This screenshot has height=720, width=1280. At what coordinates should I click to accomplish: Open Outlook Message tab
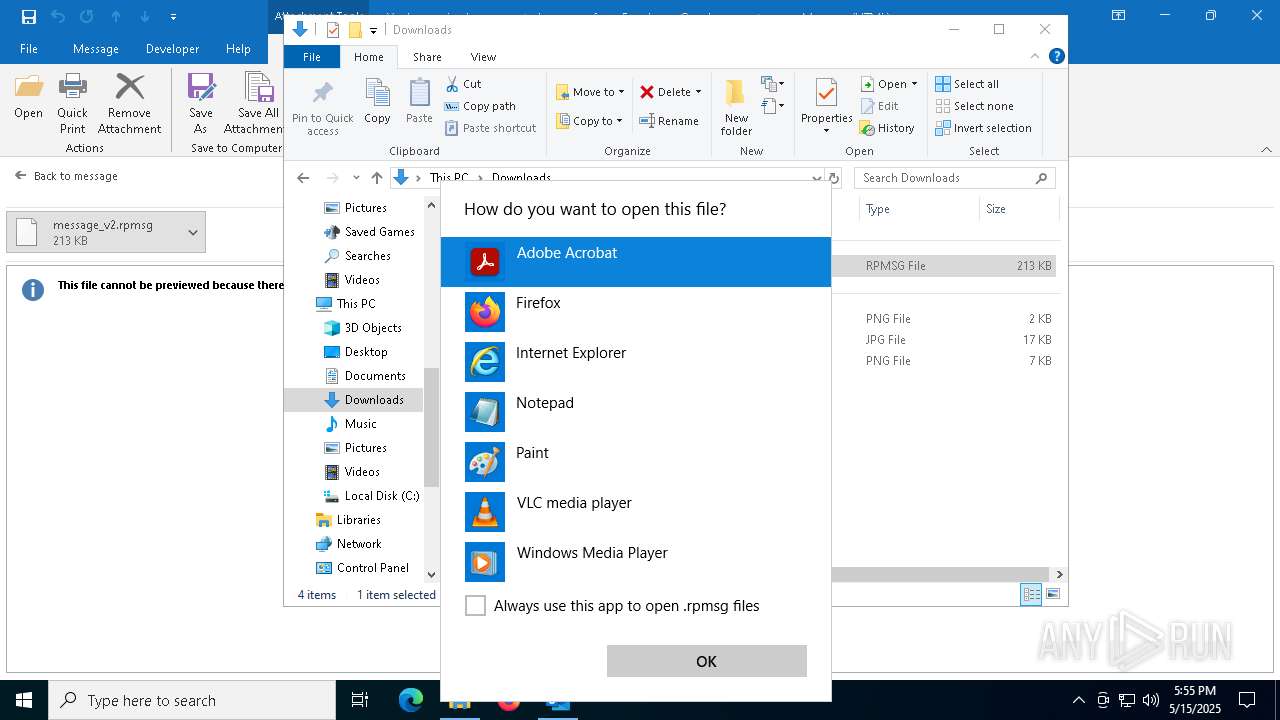tap(95, 49)
